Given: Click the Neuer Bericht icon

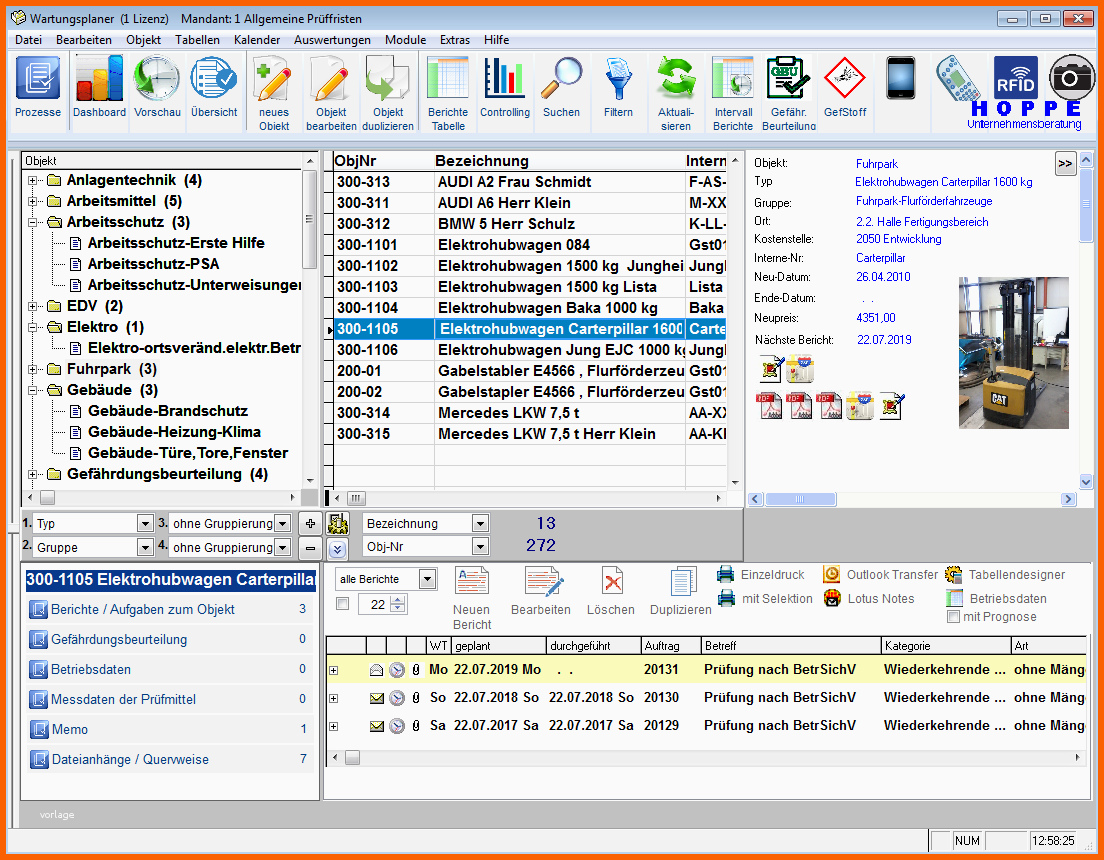Looking at the screenshot, I should (x=472, y=582).
